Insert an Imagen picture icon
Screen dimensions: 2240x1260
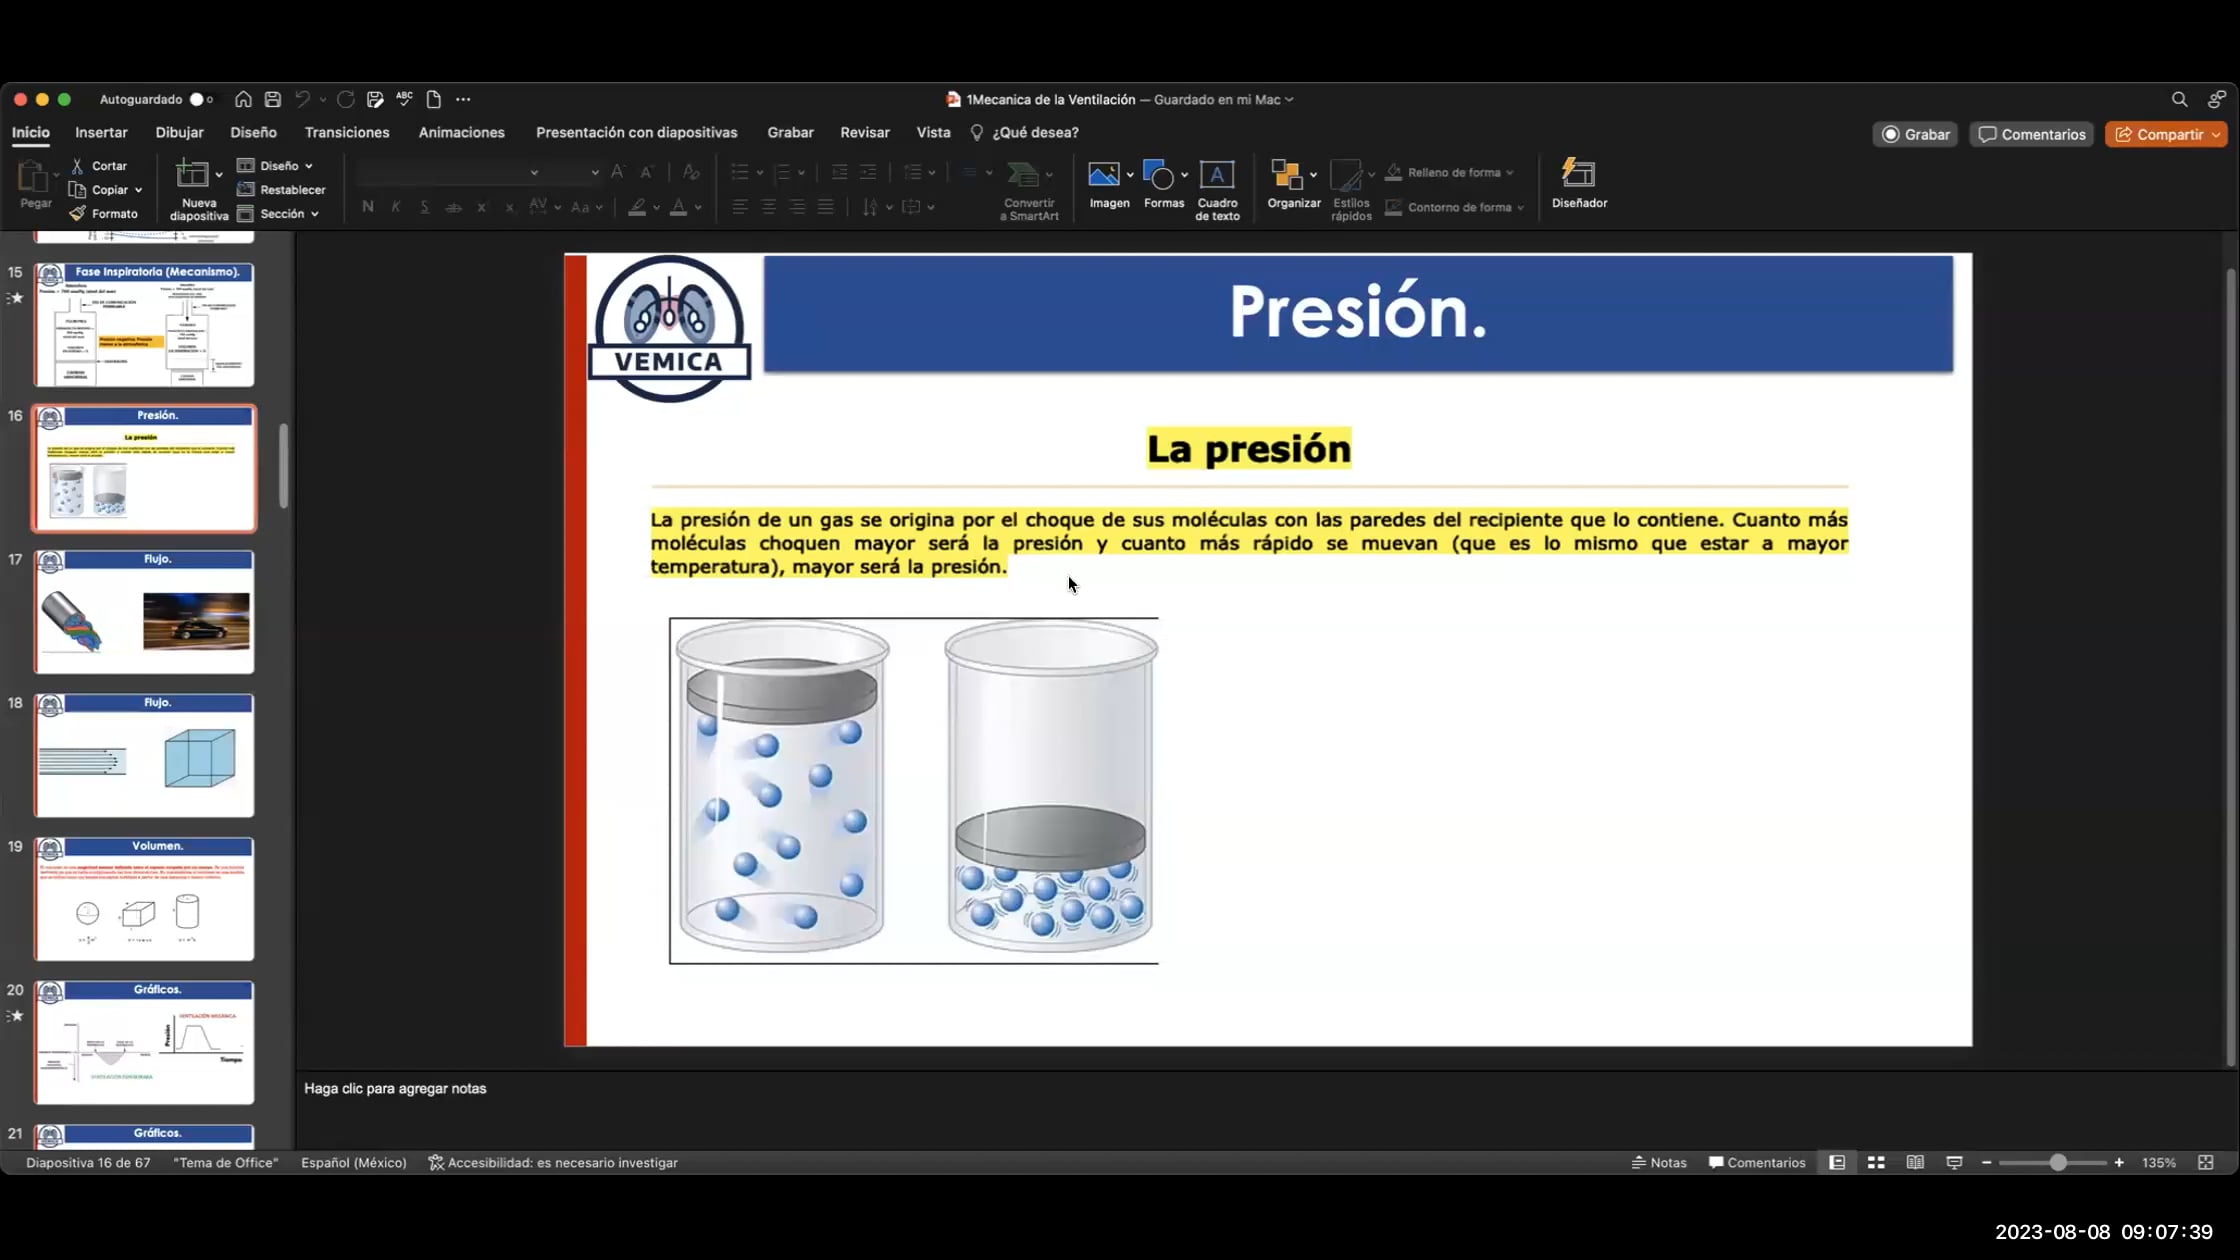click(x=1103, y=174)
